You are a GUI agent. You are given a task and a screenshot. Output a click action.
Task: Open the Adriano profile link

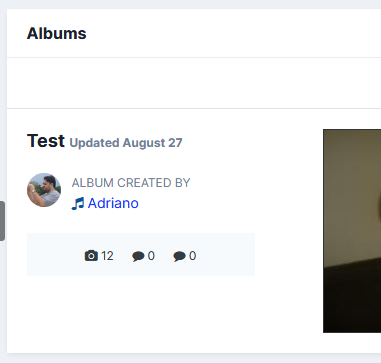coord(113,203)
